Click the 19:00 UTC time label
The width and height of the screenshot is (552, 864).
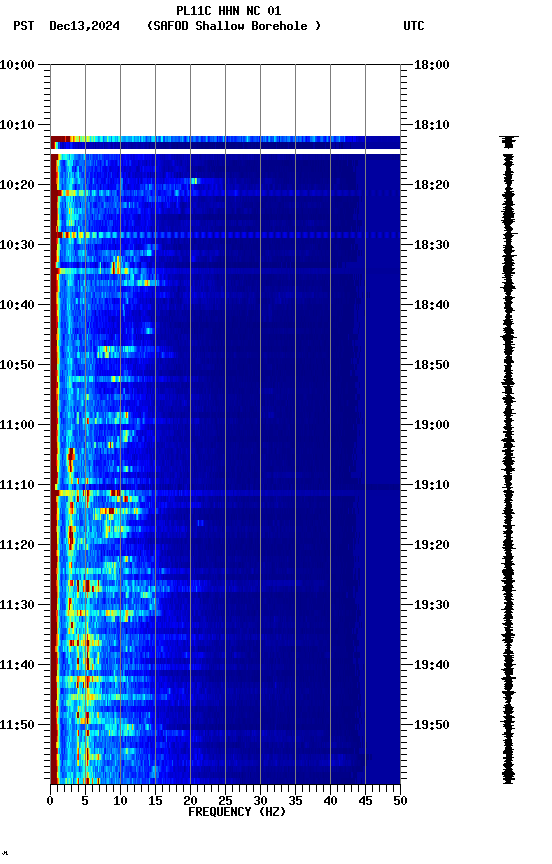[432, 425]
